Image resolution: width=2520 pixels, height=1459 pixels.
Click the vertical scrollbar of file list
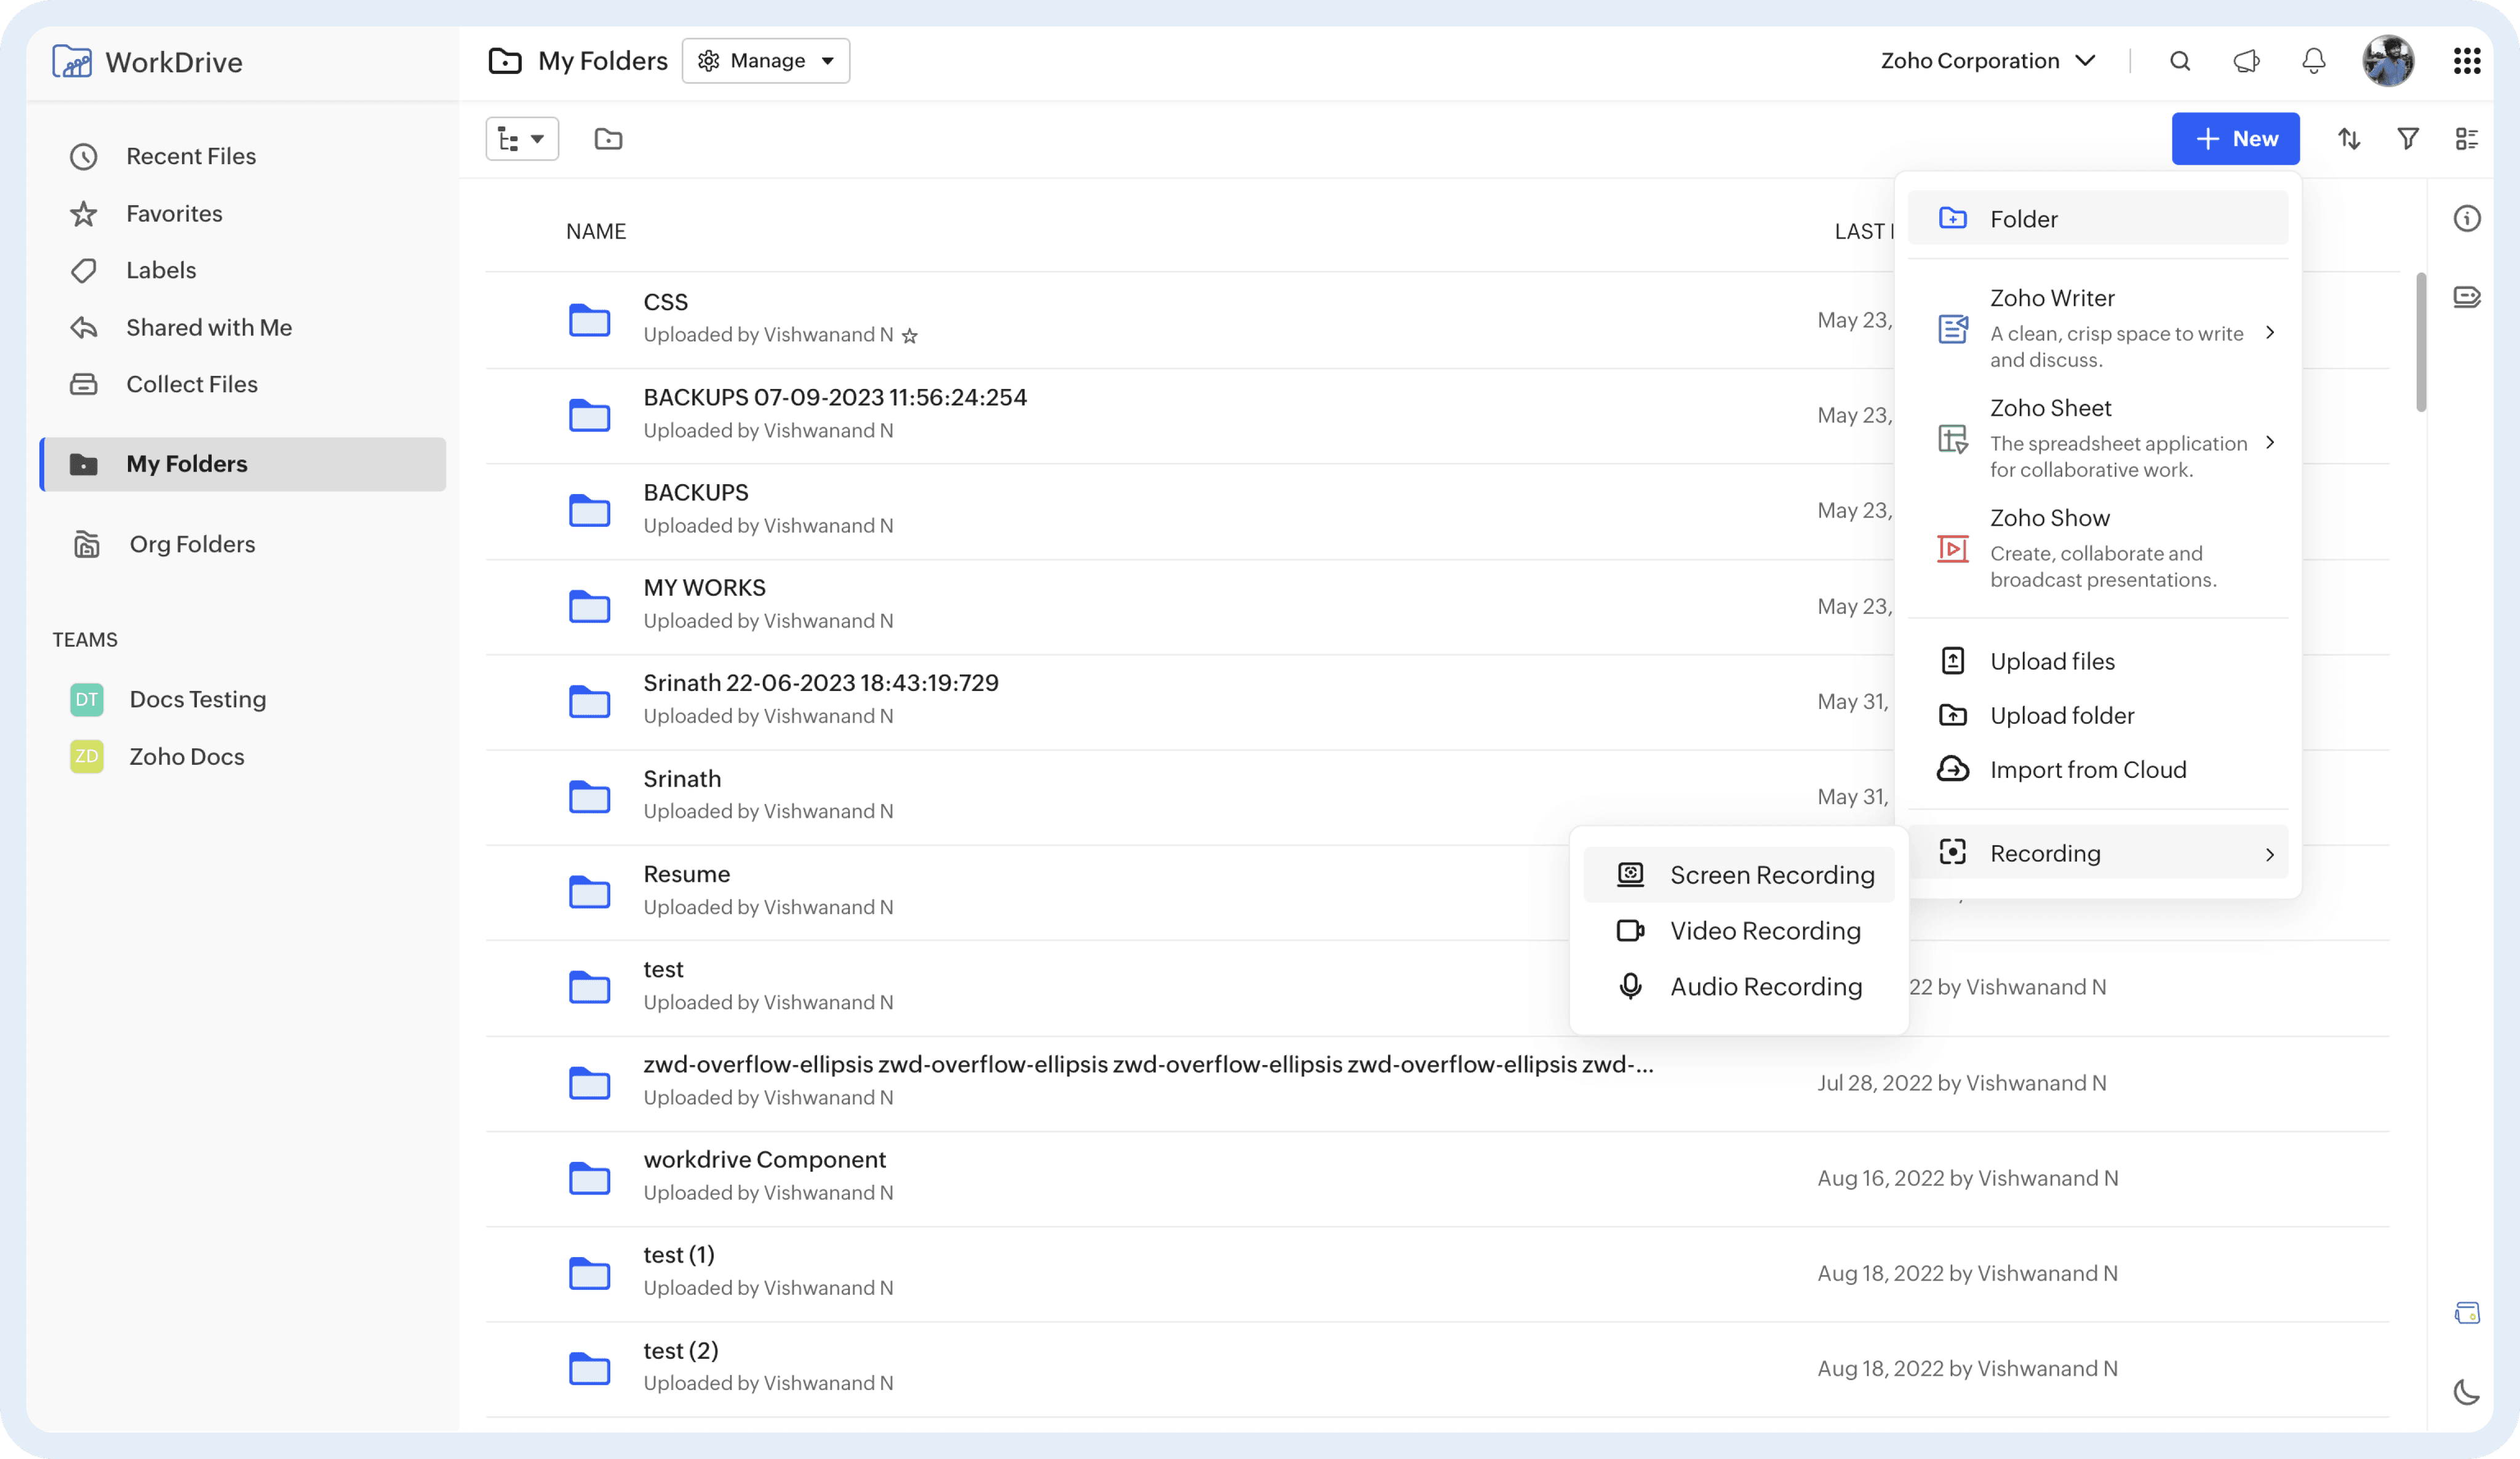click(2421, 342)
